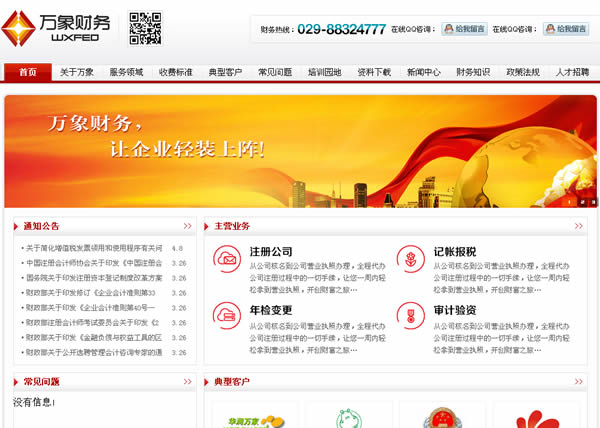Expand more 通知公告 with the arrow
Image resolution: width=600 pixels, height=428 pixels.
point(187,226)
